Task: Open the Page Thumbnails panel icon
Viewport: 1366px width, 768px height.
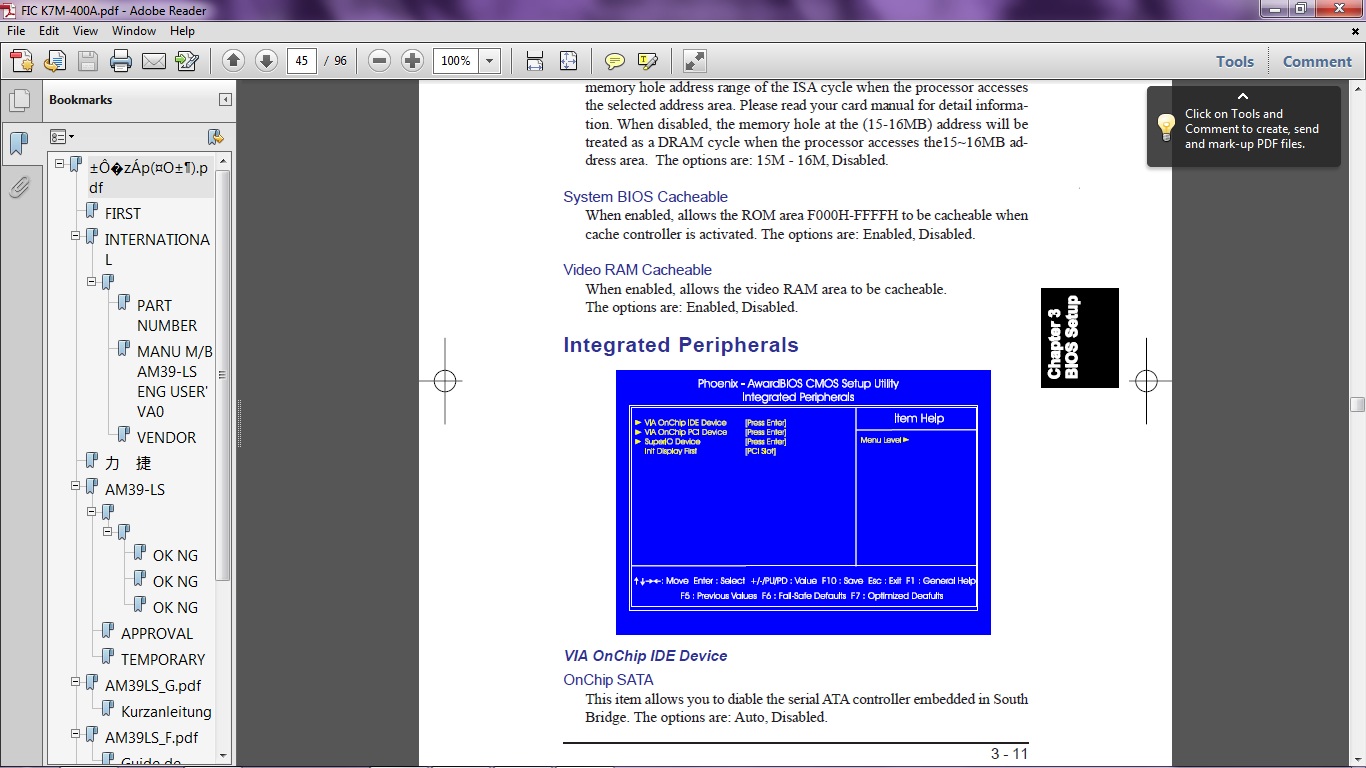Action: [x=19, y=100]
